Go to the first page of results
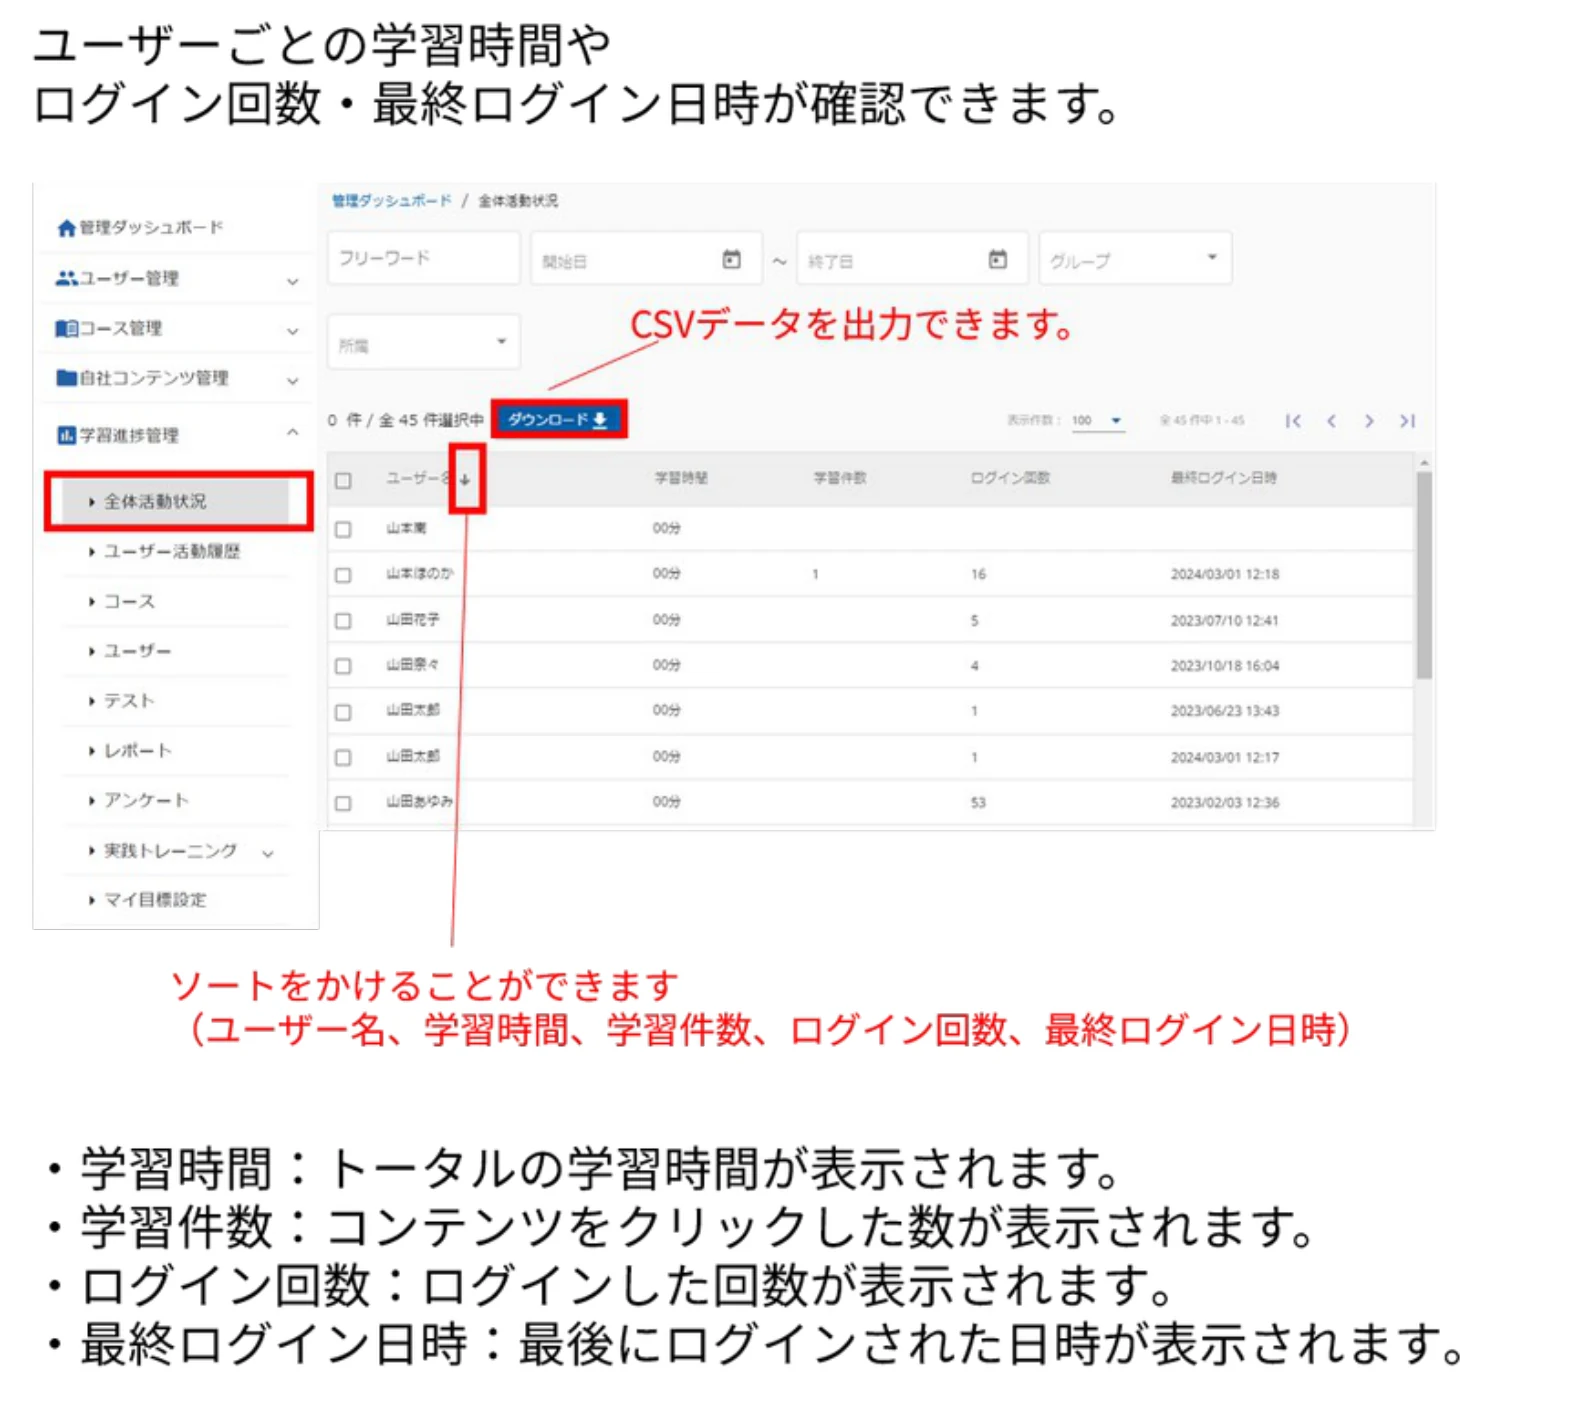1569x1404 pixels. pyautogui.click(x=1293, y=421)
